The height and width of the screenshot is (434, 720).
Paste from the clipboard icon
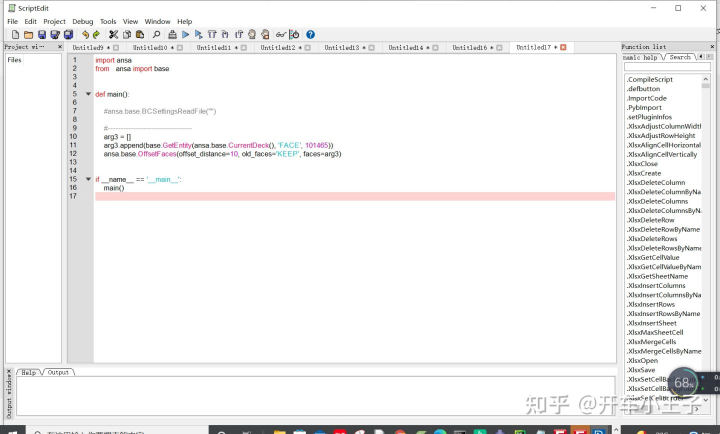pyautogui.click(x=140, y=34)
